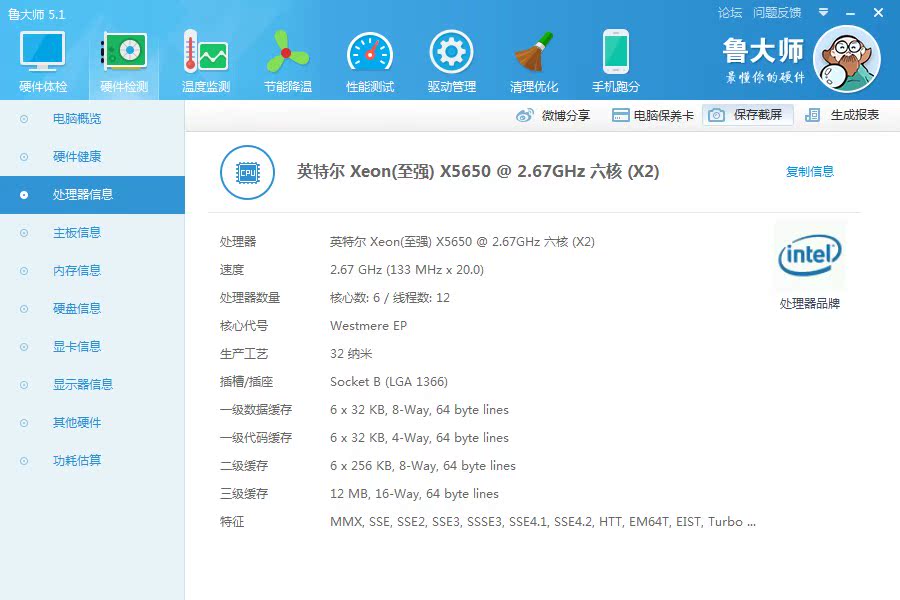Image resolution: width=900 pixels, height=600 pixels.
Task: Click the Intel processor brand logo
Action: [810, 255]
